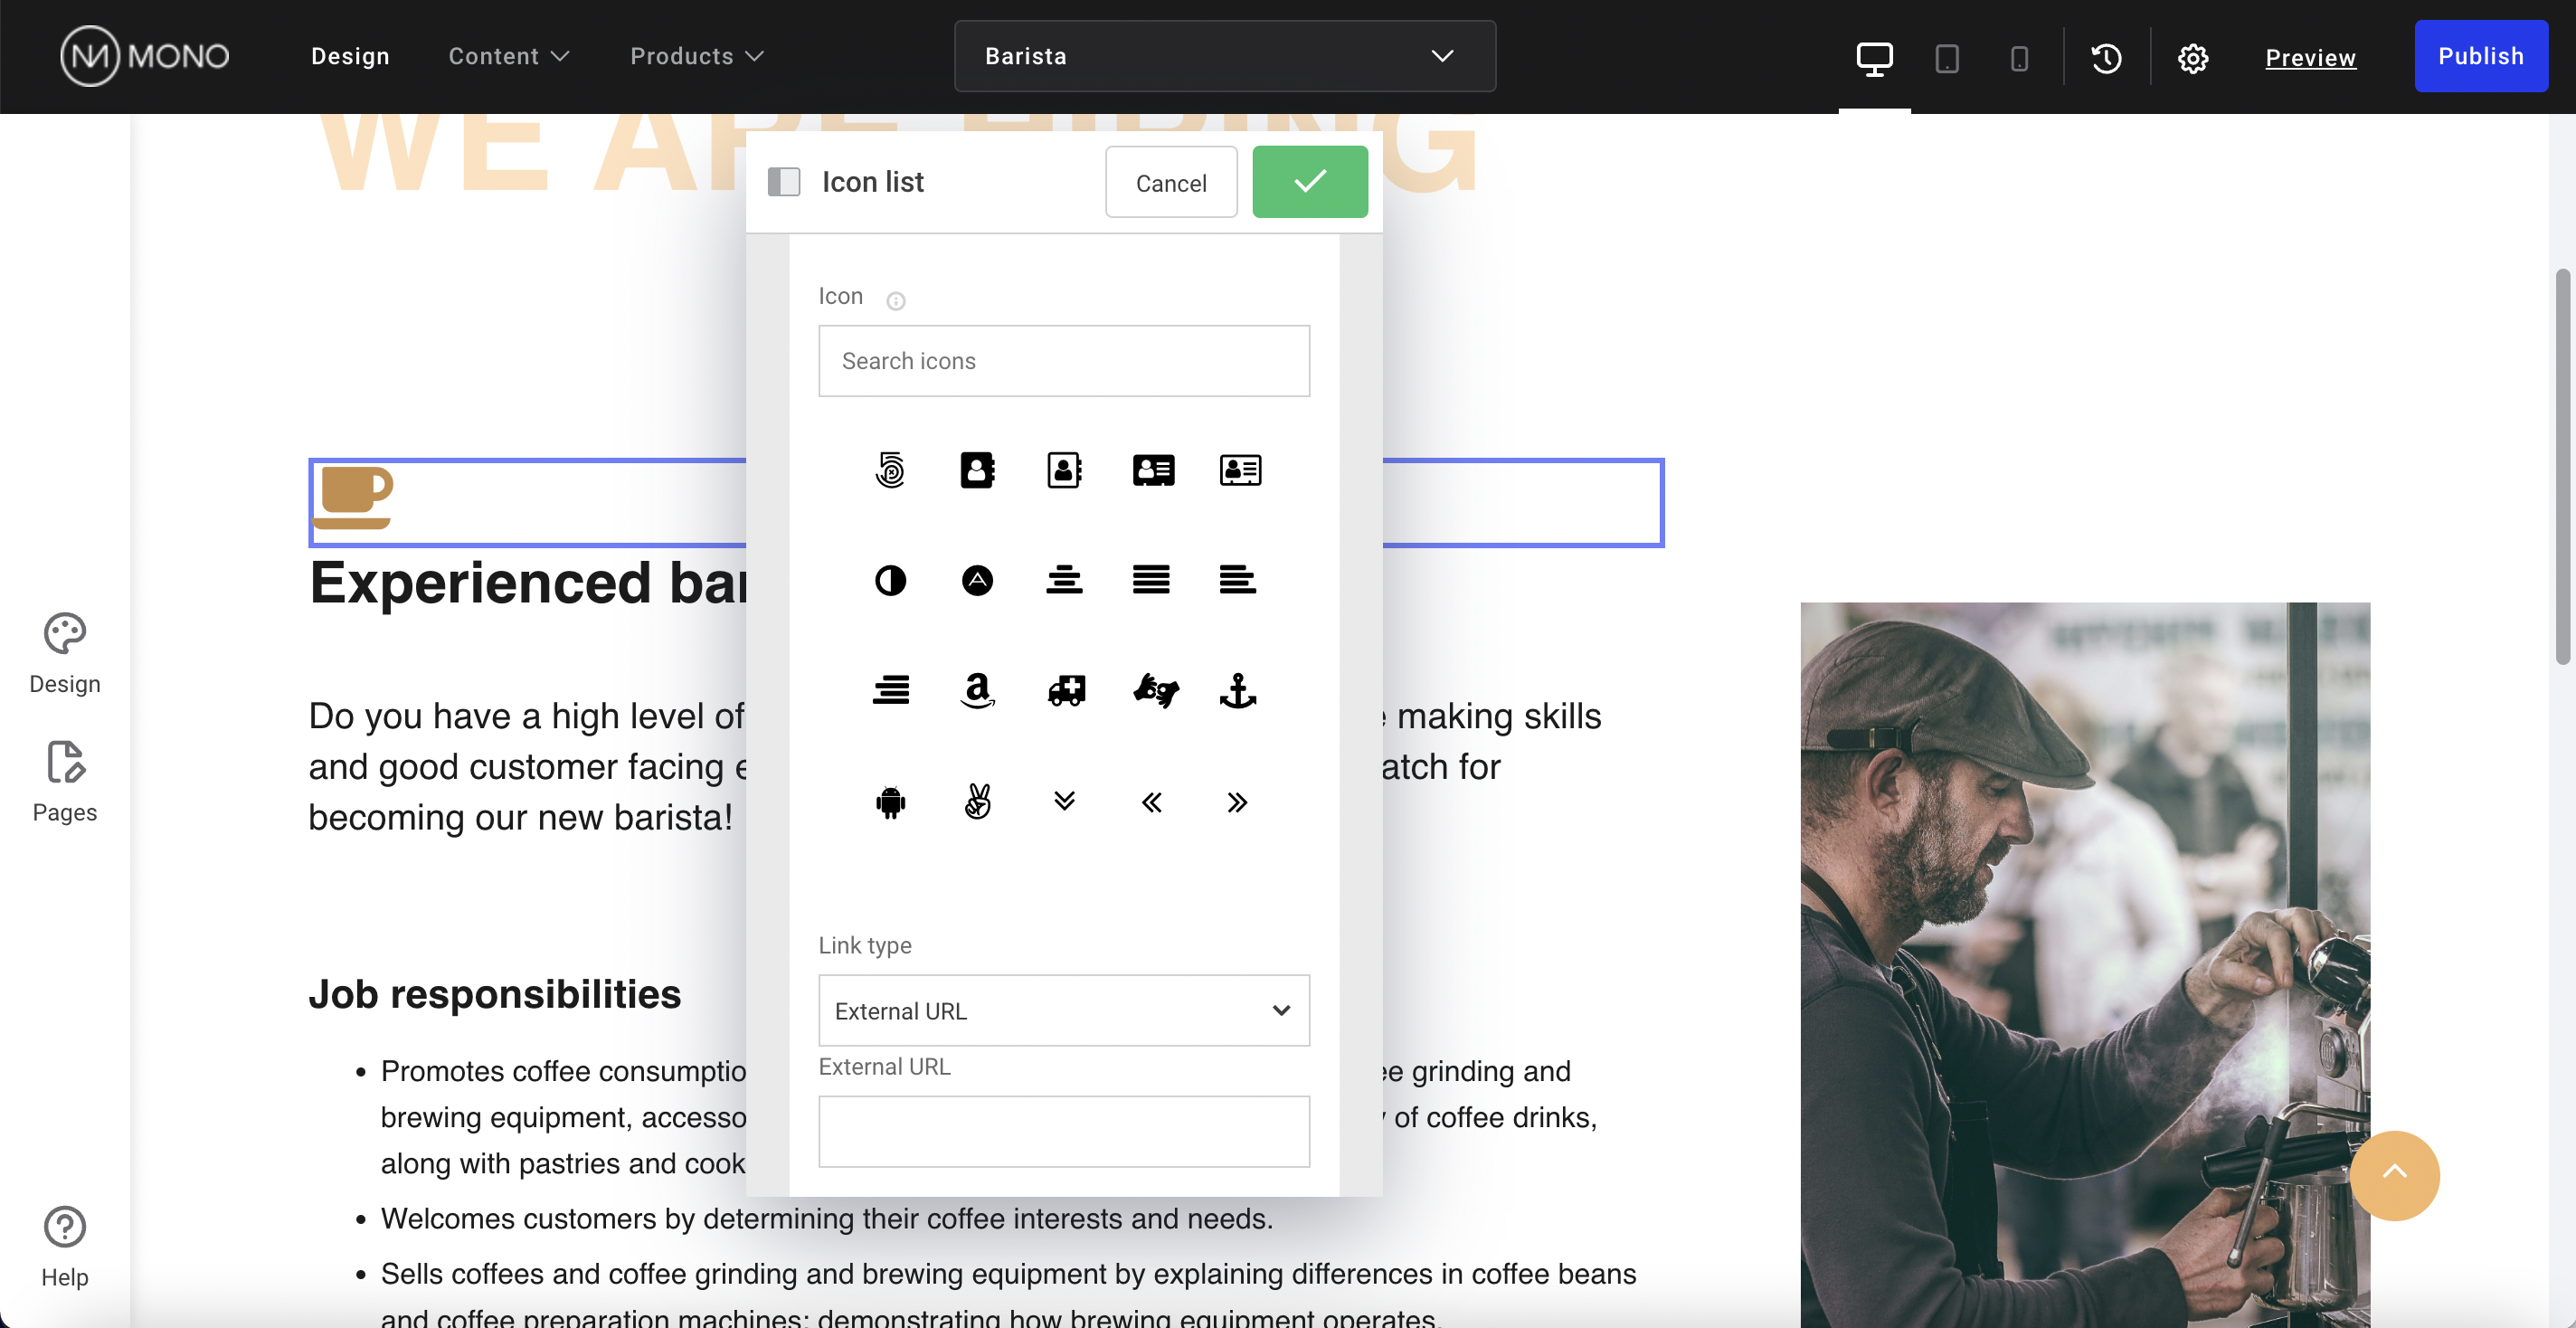Open the Pages sidebar panel
This screenshot has width=2576, height=1328.
(x=65, y=782)
